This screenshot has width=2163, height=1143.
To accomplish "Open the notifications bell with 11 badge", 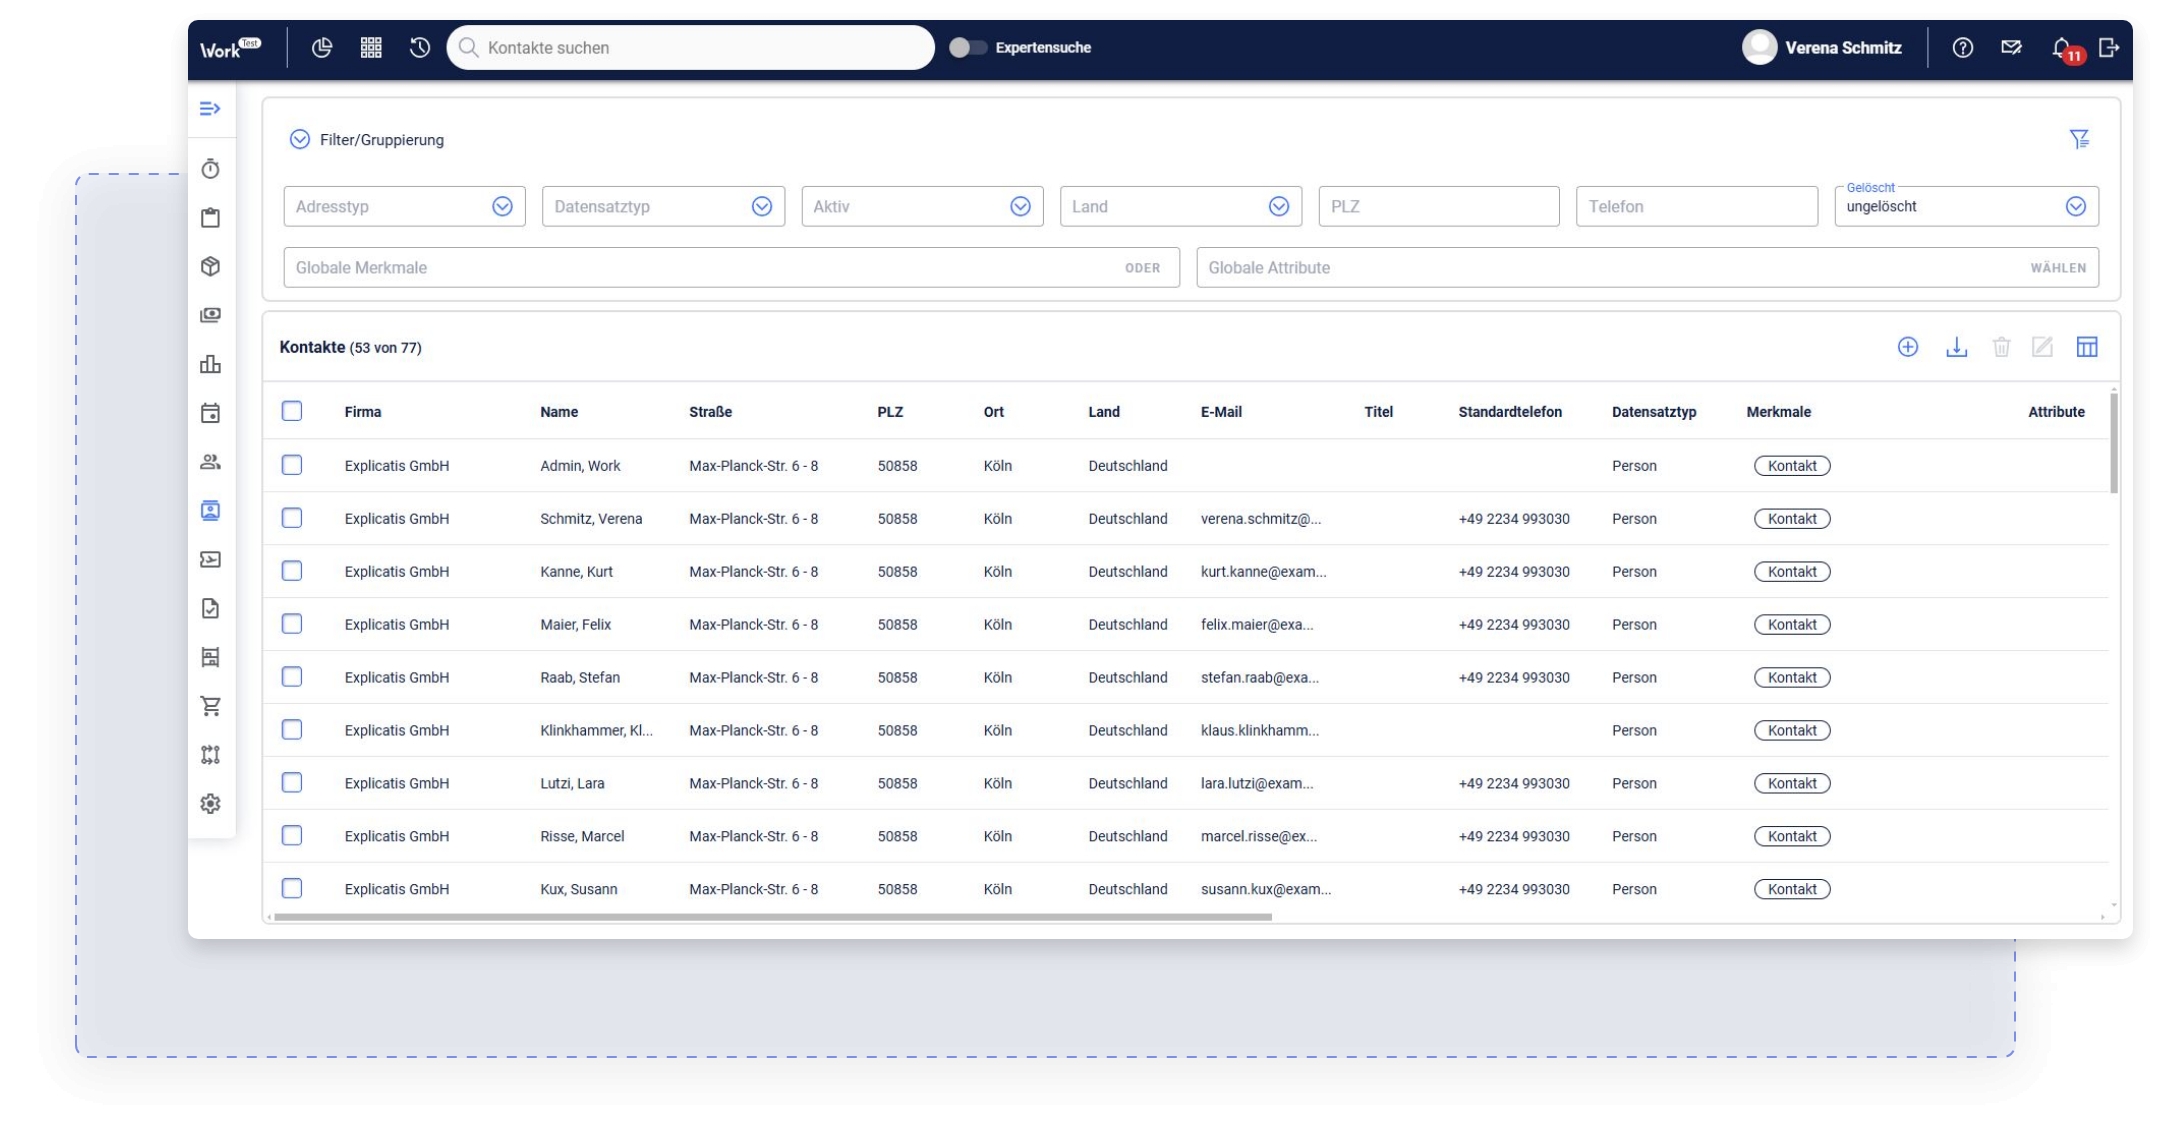I will click(2061, 48).
